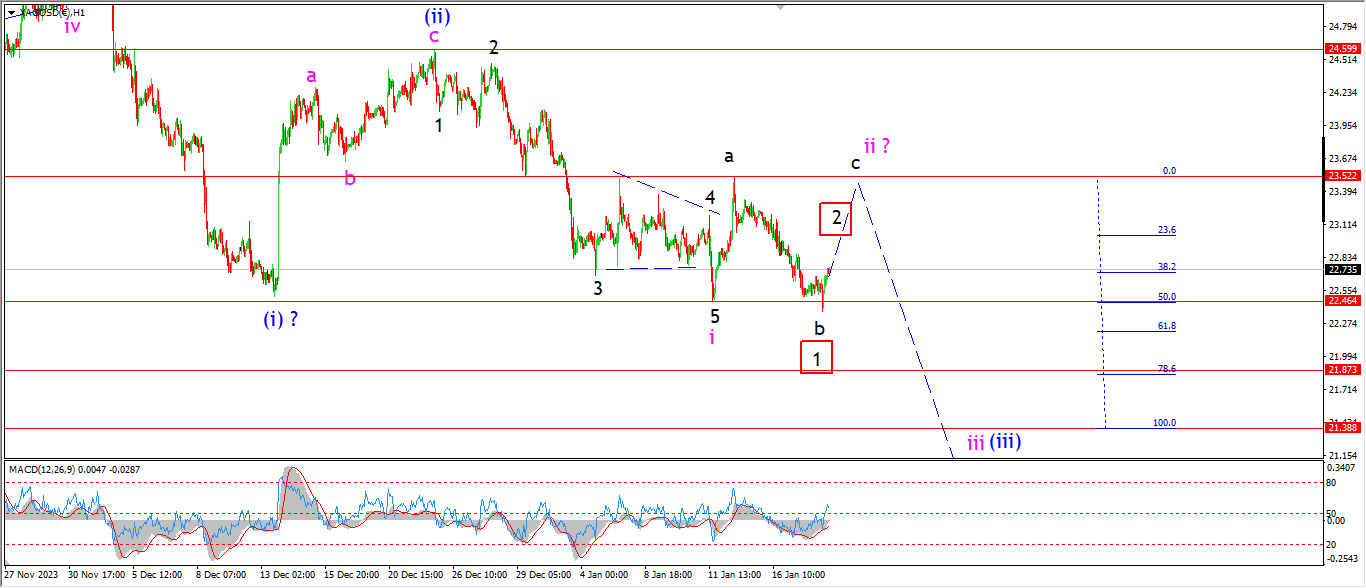1366x588 pixels.
Task: Select the 'iii (iii)' target wave label
Action: click(993, 441)
